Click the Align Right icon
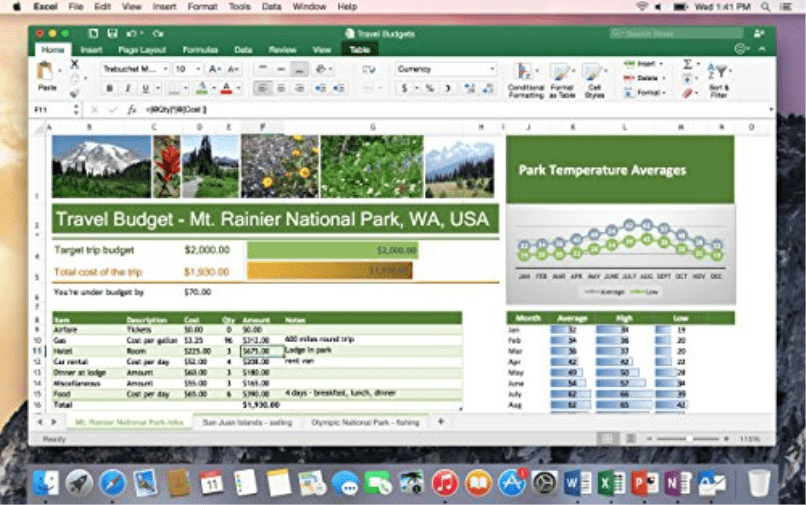Screen dimensions: 806x505 (299, 88)
